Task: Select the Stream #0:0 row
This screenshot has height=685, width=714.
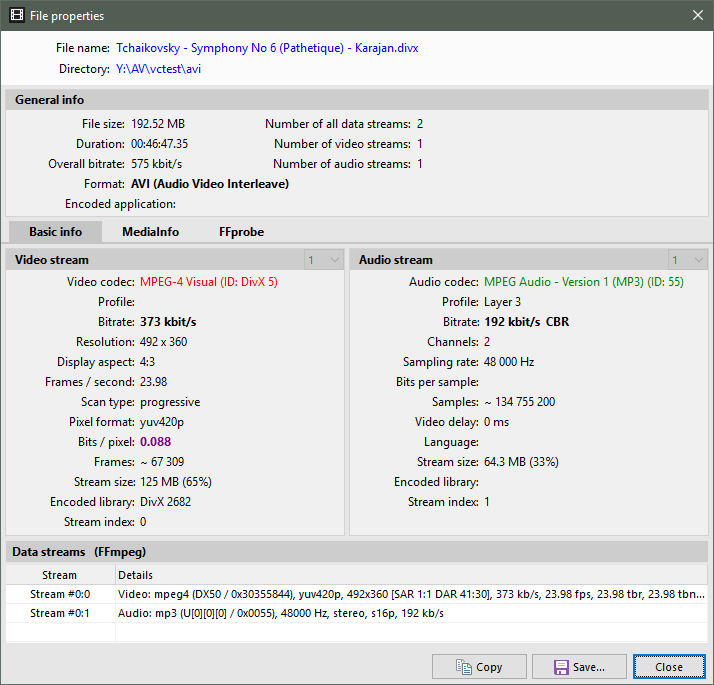Action: [356, 594]
